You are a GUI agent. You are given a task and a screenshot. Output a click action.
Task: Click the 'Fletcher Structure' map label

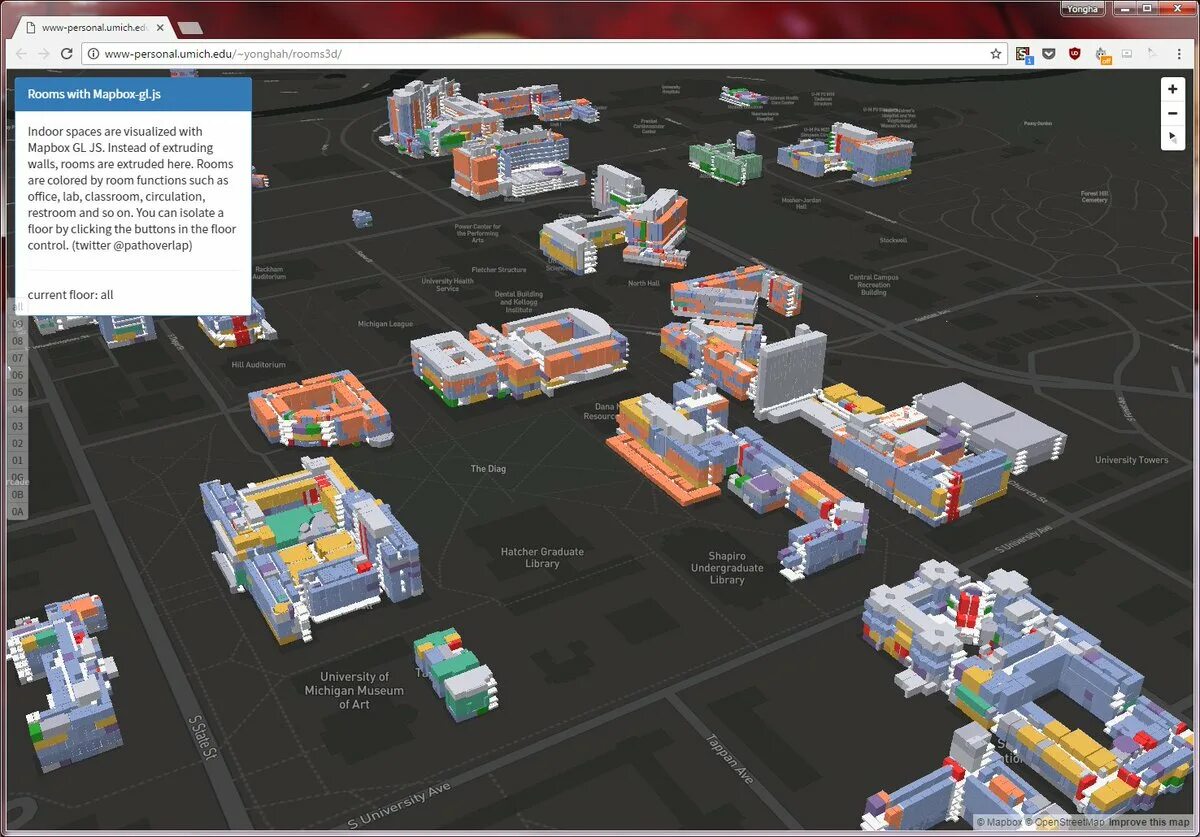point(499,270)
